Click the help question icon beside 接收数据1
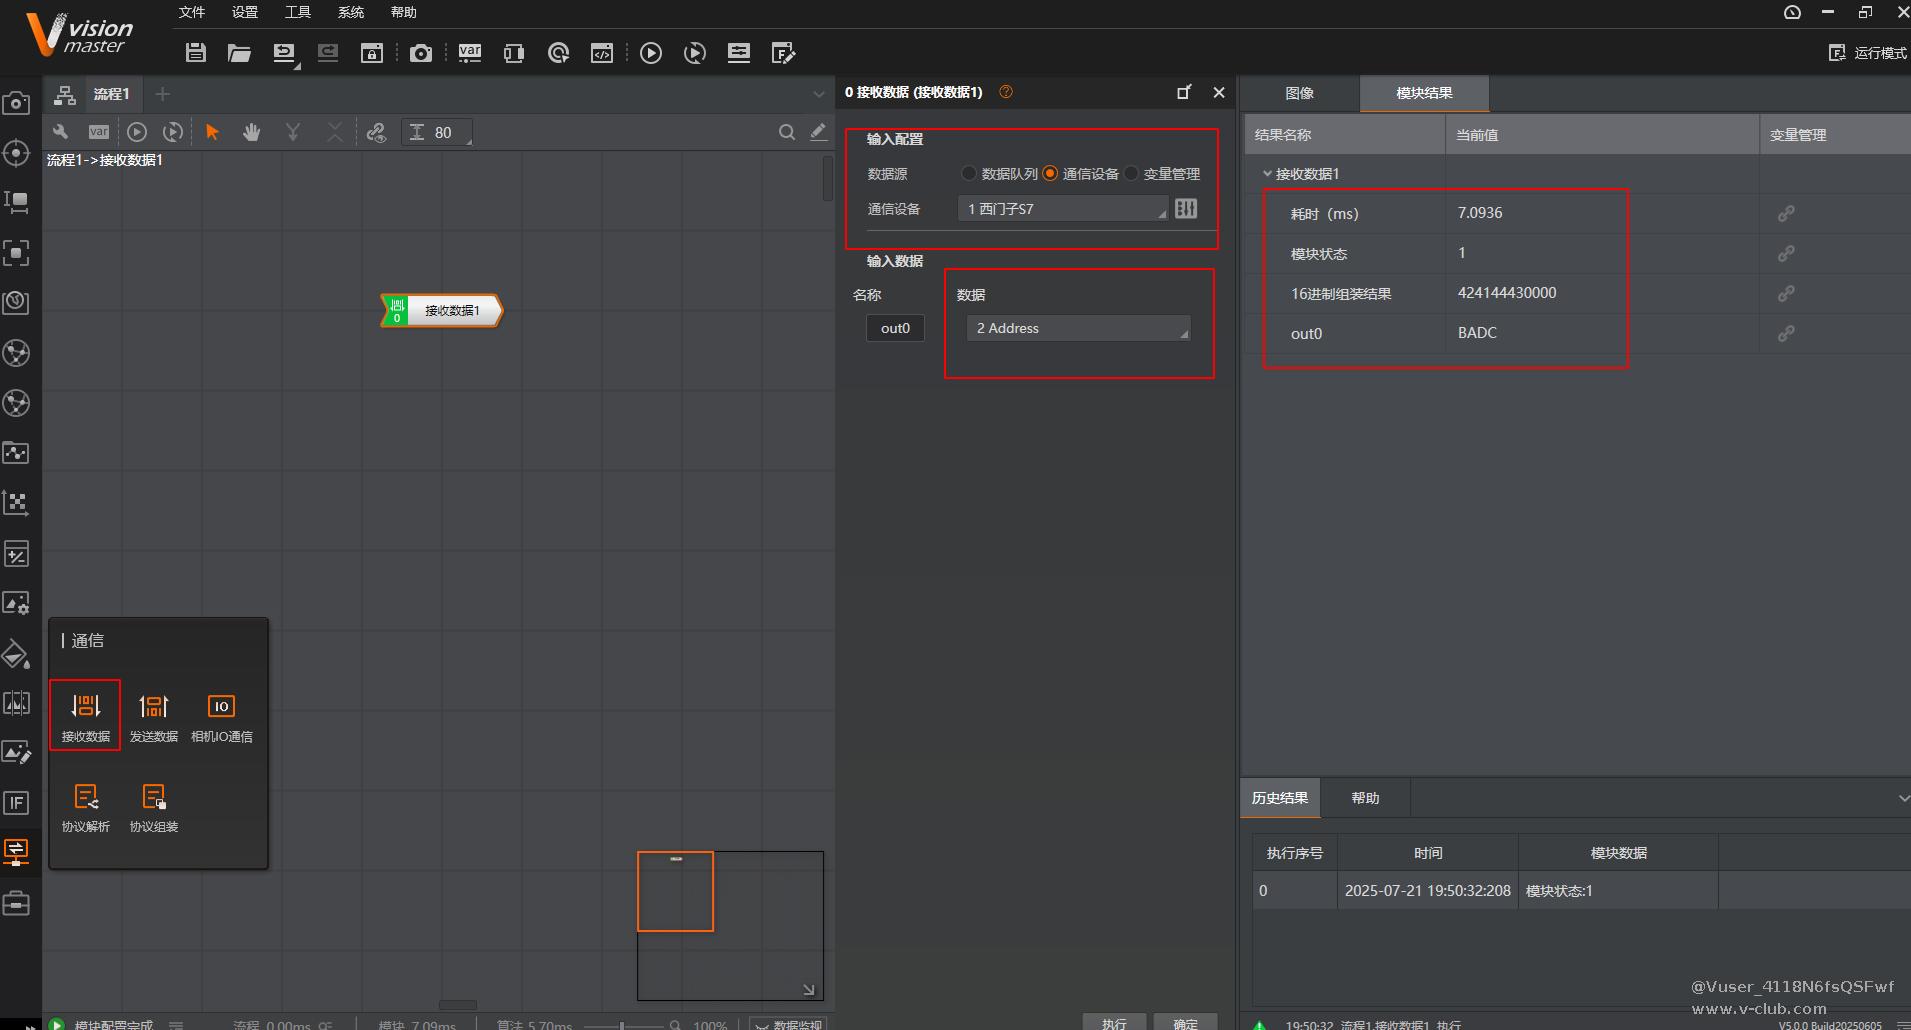This screenshot has width=1911, height=1030. pyautogui.click(x=1006, y=92)
